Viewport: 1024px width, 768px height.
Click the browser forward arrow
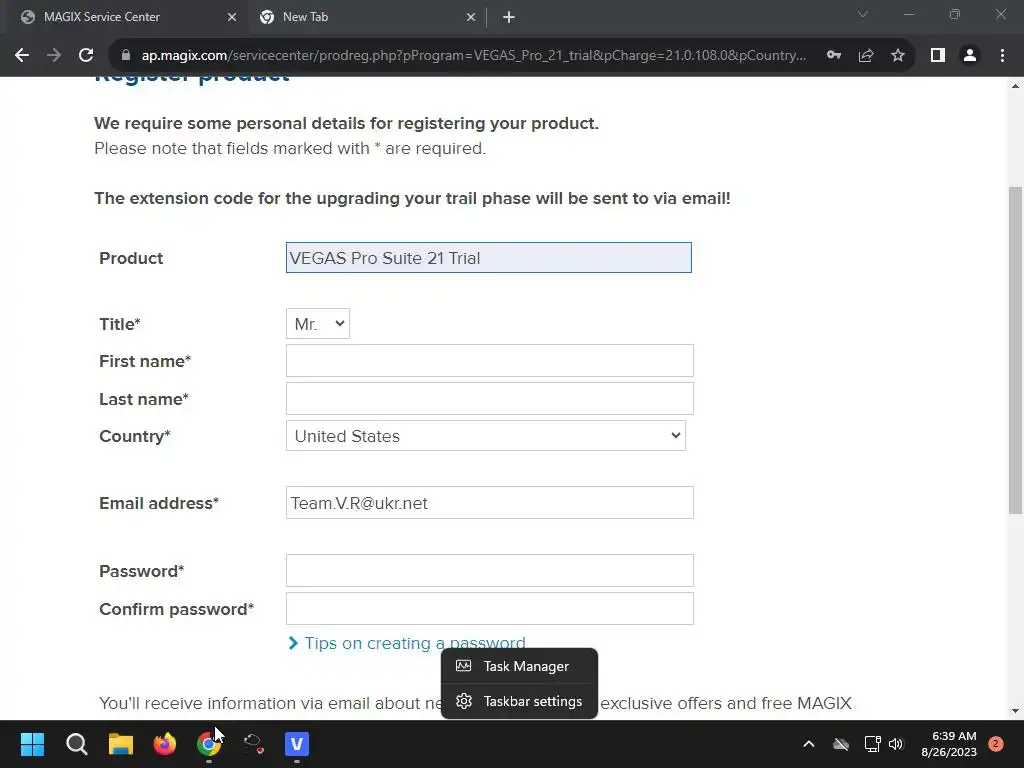(x=54, y=56)
